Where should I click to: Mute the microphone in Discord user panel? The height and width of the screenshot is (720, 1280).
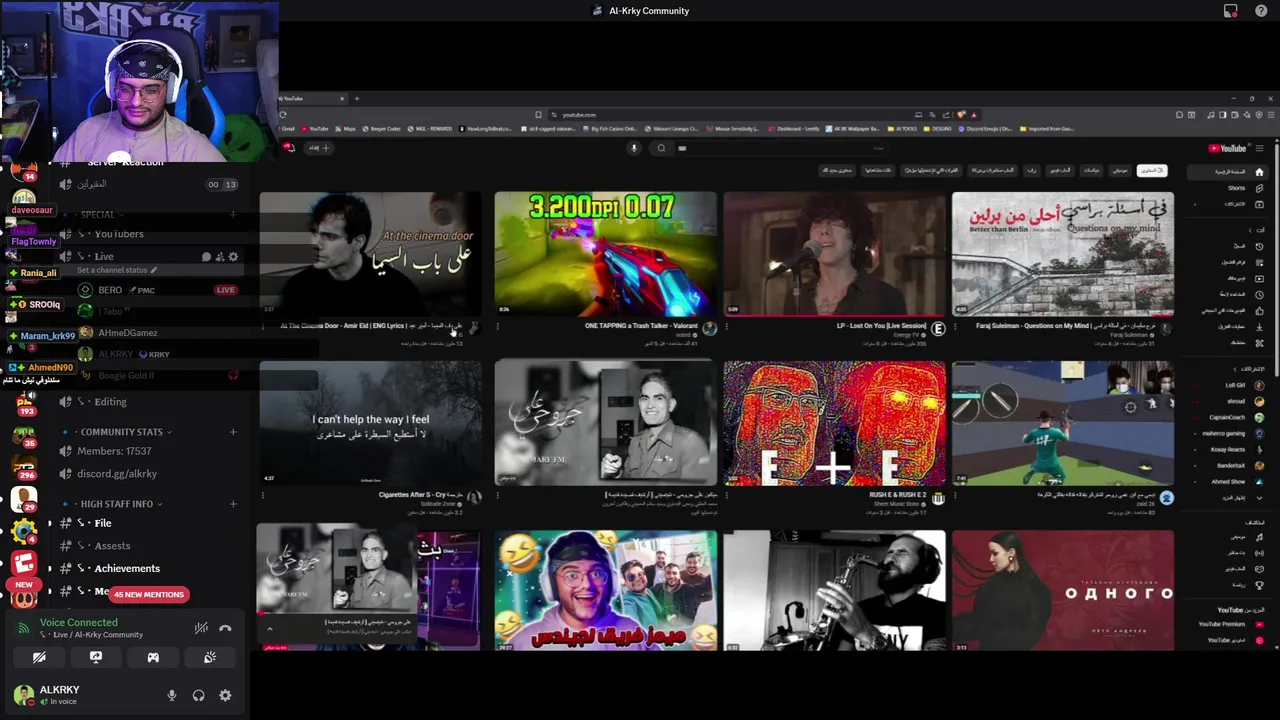click(x=172, y=696)
